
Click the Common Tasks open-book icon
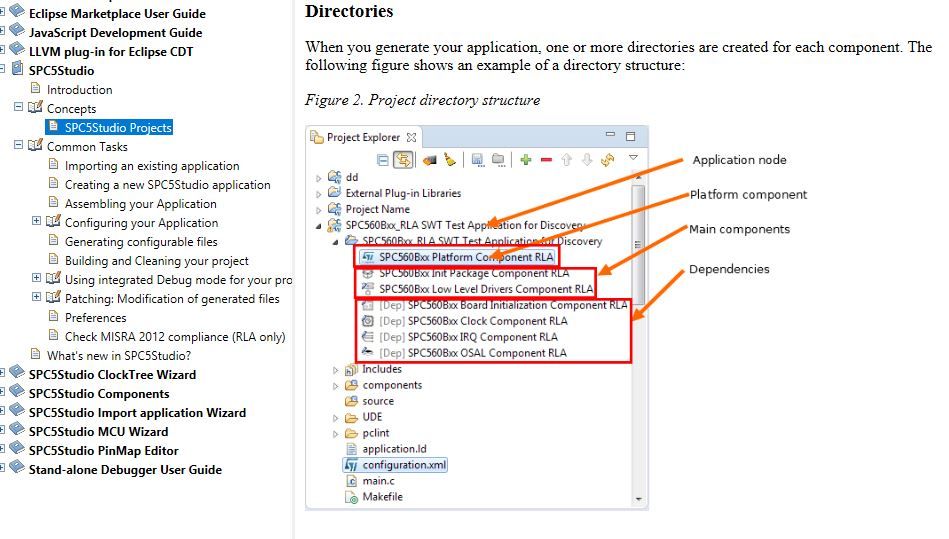(x=35, y=145)
